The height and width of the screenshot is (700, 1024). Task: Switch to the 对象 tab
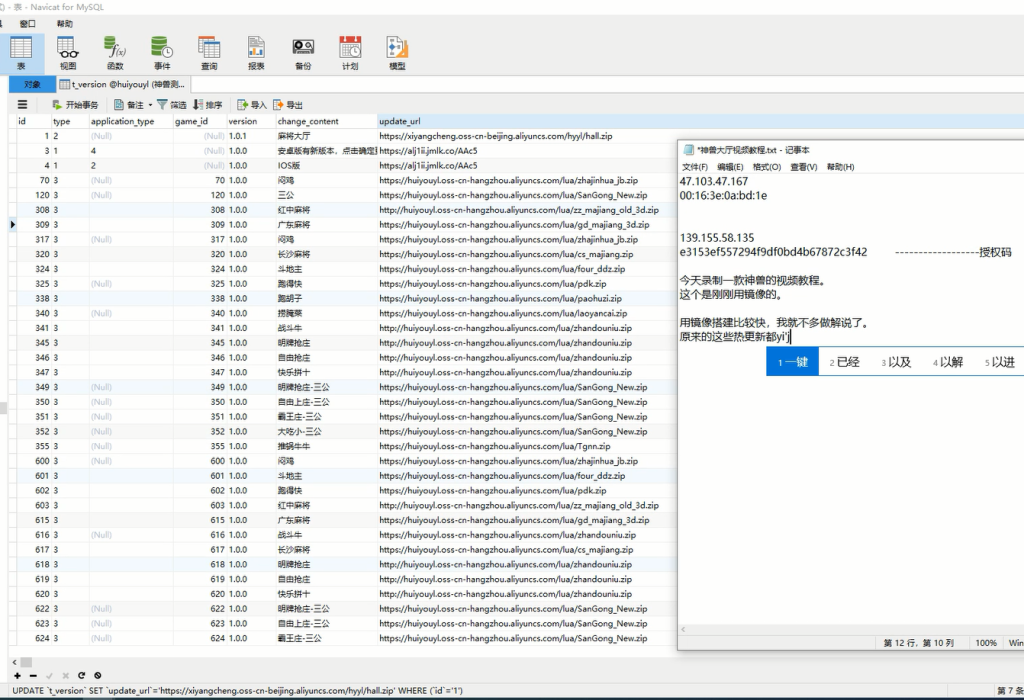(30, 83)
